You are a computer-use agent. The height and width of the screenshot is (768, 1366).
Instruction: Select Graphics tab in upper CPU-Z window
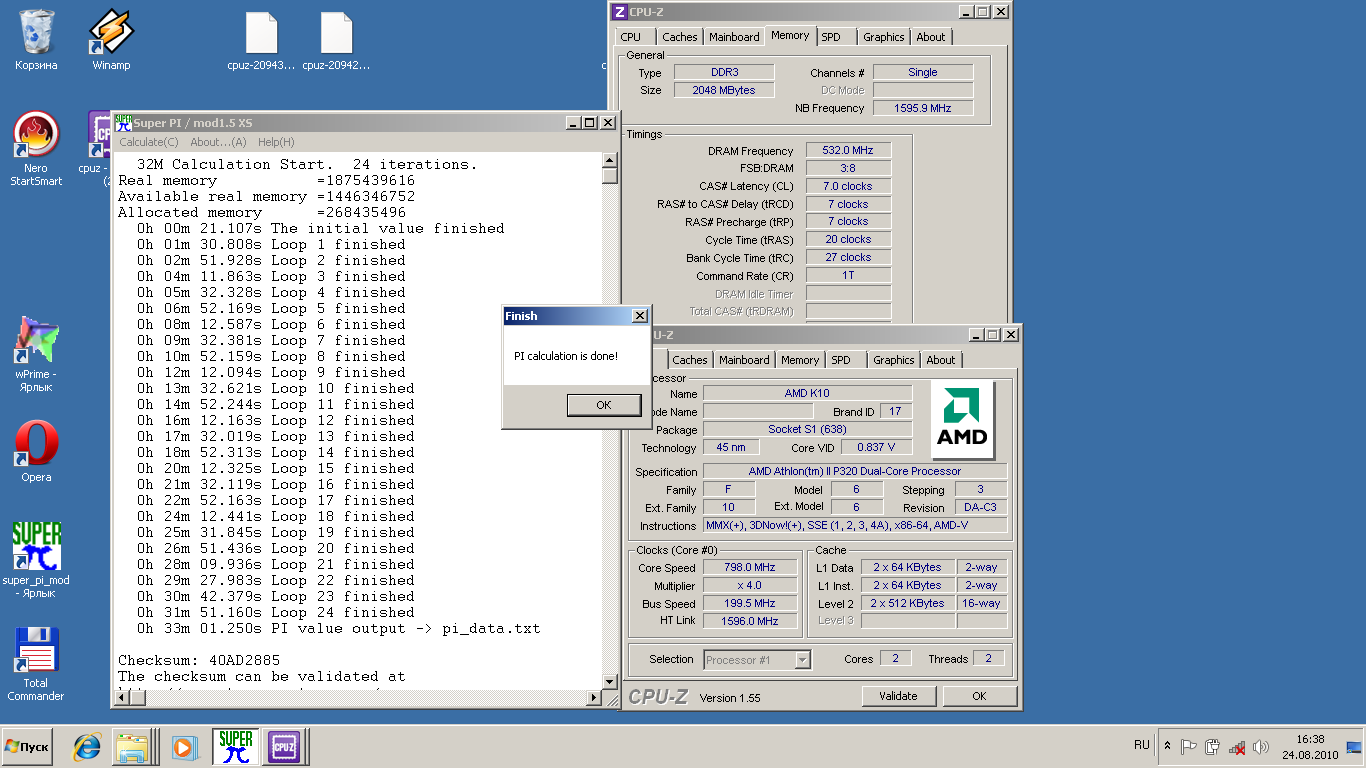[x=884, y=37]
